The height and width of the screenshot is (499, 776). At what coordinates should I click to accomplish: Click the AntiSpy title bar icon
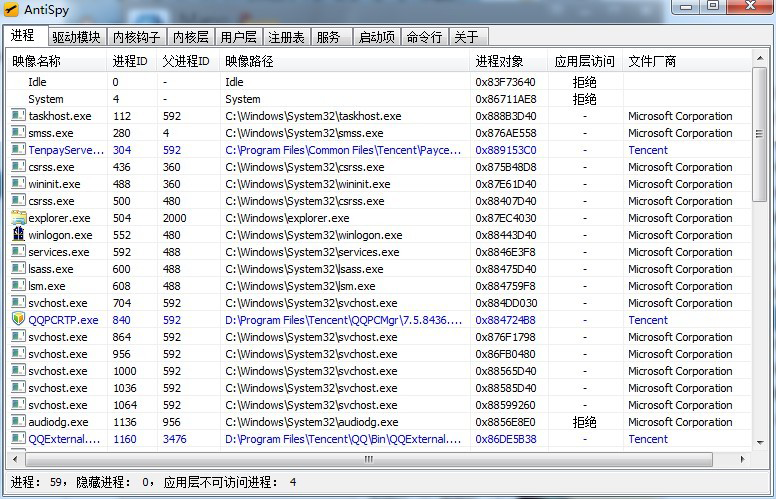pyautogui.click(x=12, y=10)
